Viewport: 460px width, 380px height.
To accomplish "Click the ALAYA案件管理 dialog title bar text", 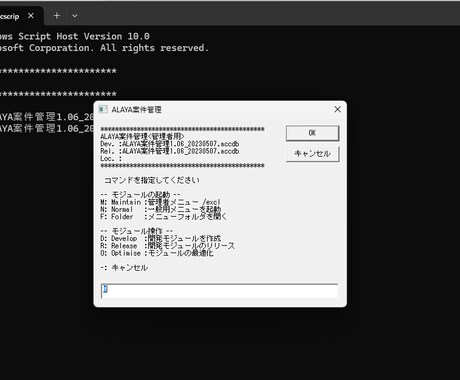I will pyautogui.click(x=136, y=109).
